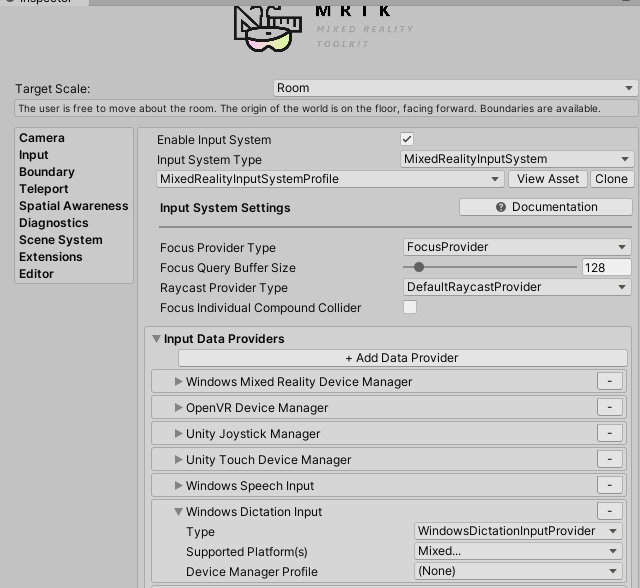Remove Windows Dictation Input provider
This screenshot has width=640, height=588.
[x=610, y=511]
